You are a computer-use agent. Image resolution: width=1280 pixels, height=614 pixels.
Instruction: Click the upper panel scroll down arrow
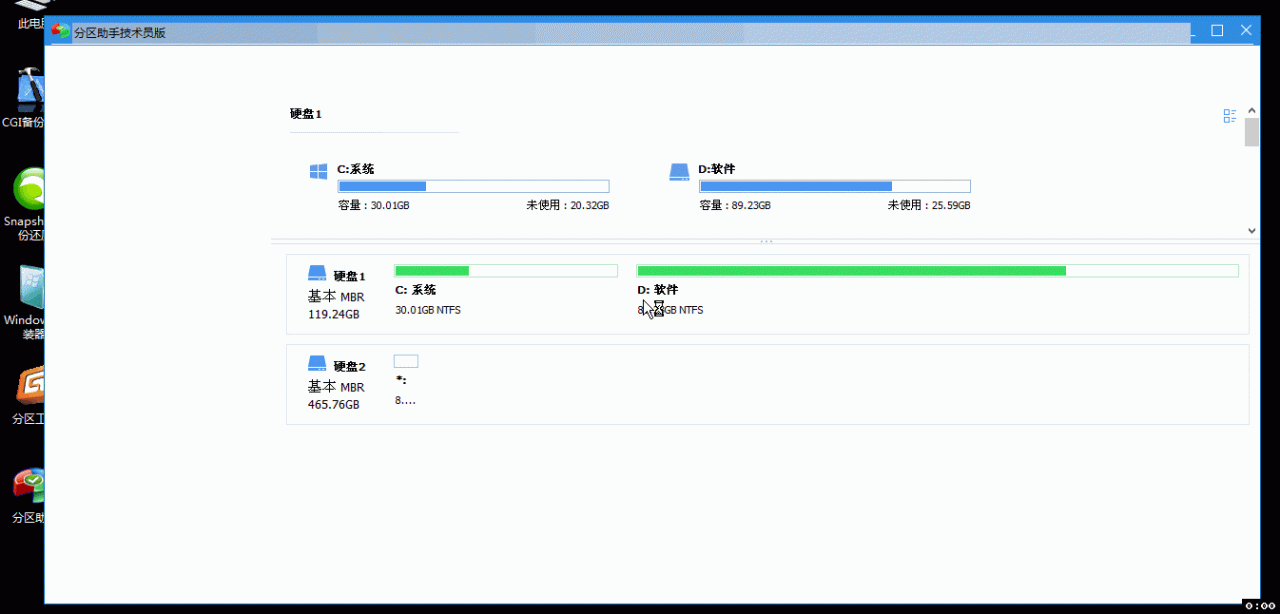point(1252,231)
